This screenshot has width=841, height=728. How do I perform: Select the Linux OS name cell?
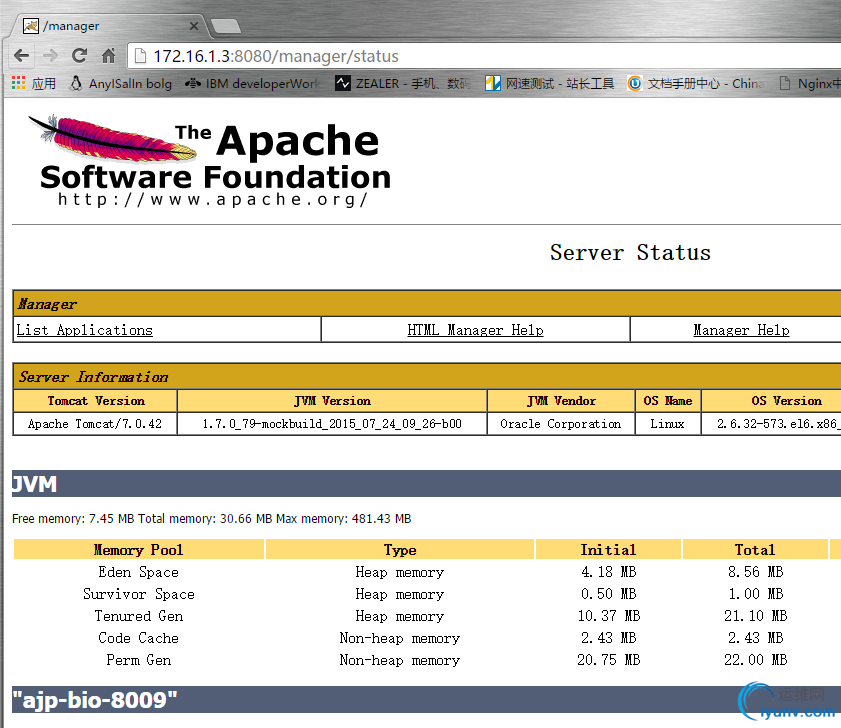[668, 424]
